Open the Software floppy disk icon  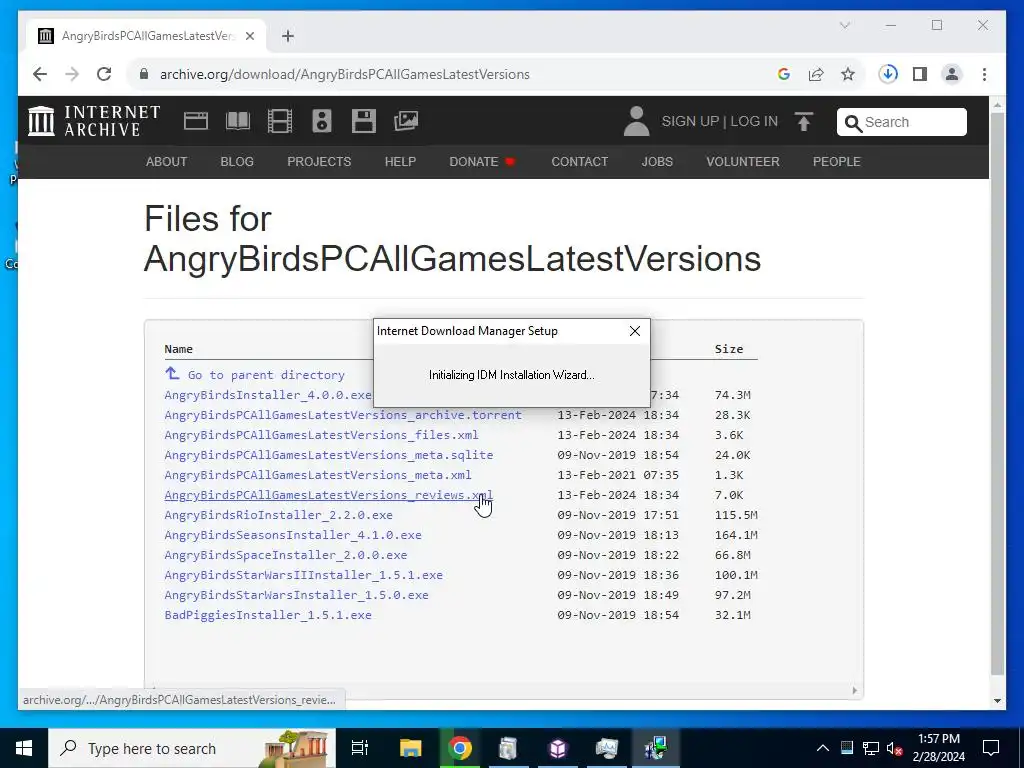[x=364, y=121]
